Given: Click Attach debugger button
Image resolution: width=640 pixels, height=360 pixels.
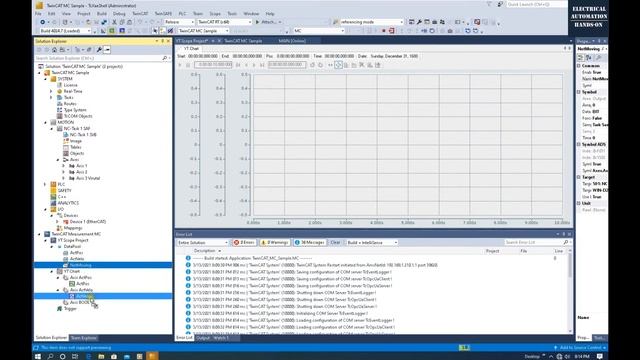Looking at the screenshot, I should (x=268, y=22).
